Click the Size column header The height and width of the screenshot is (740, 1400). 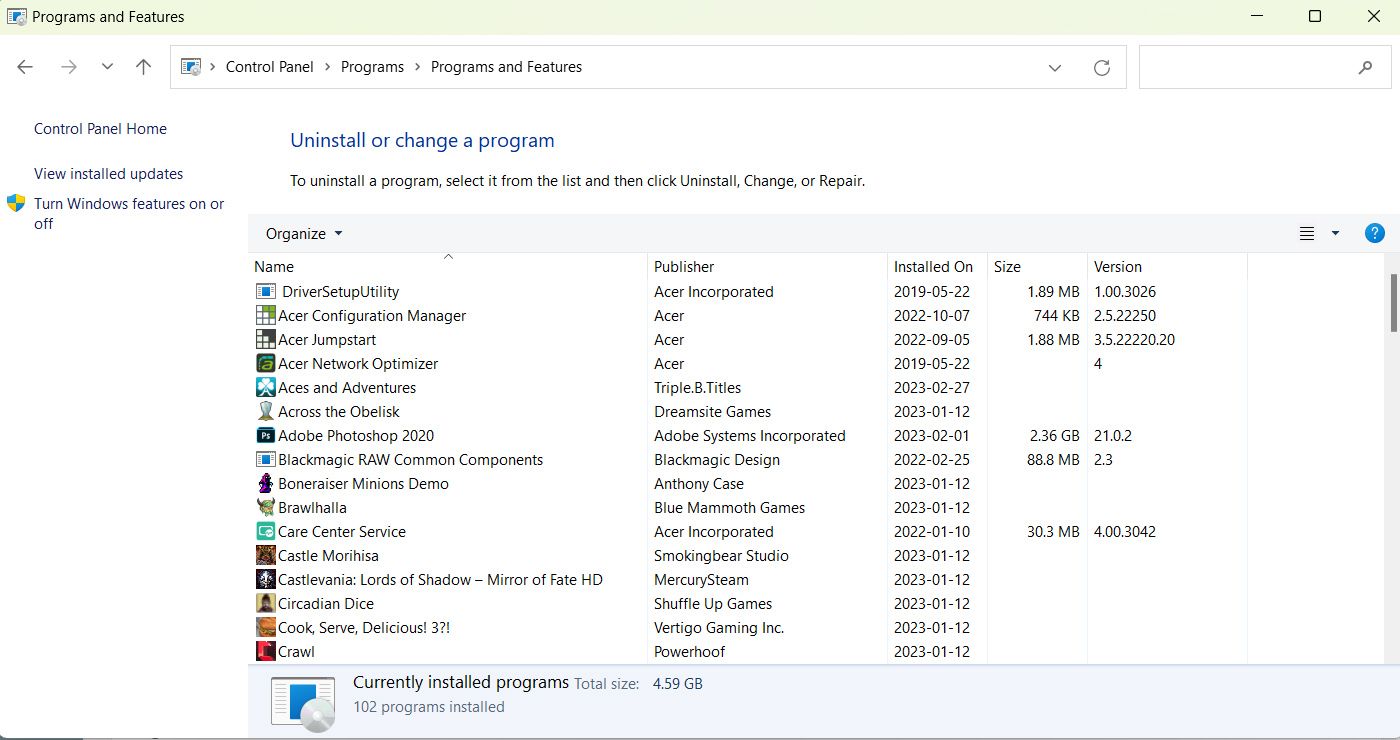click(1007, 267)
